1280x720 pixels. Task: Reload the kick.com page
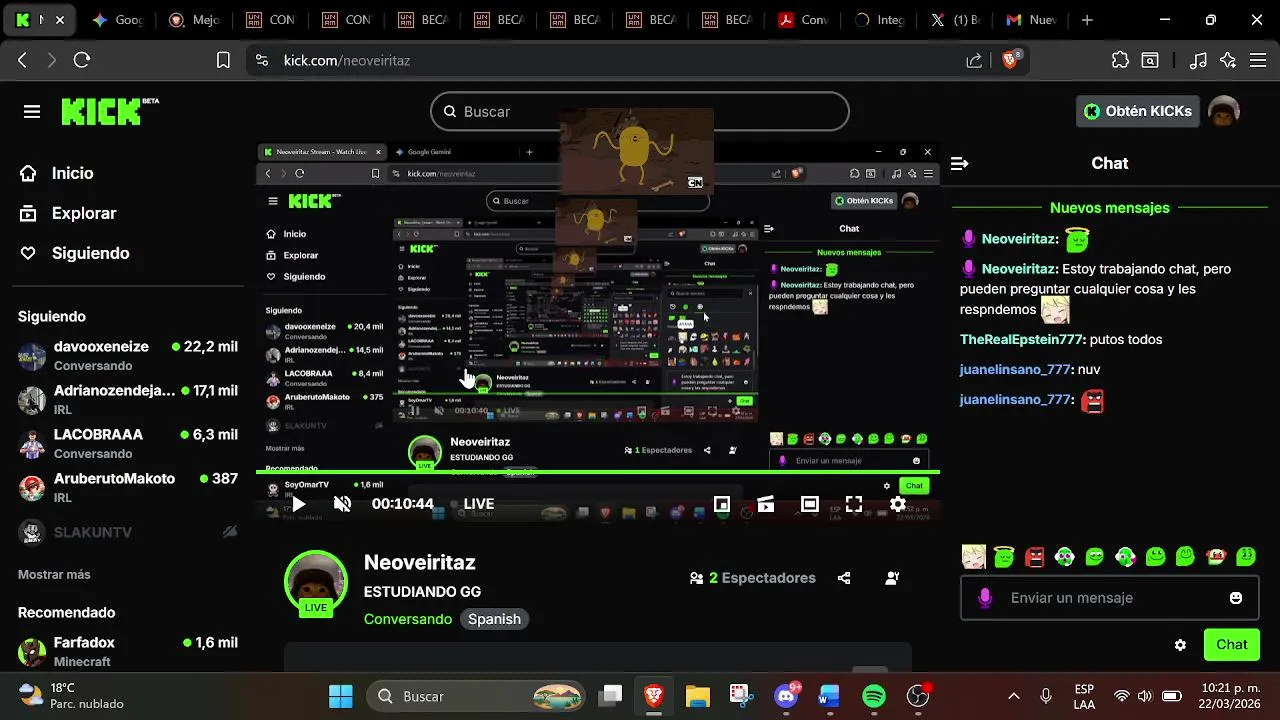(x=82, y=60)
